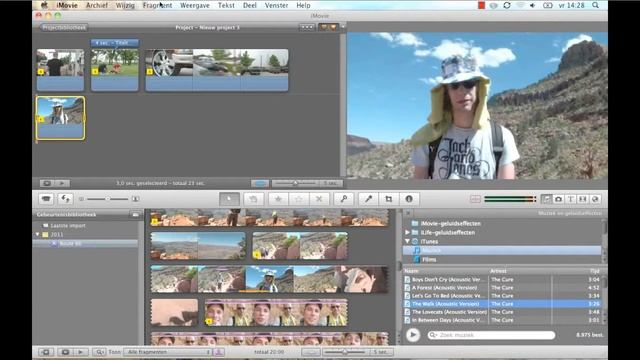This screenshot has height=360, width=640.
Task: Reject selection with the X tool
Action: tap(319, 199)
